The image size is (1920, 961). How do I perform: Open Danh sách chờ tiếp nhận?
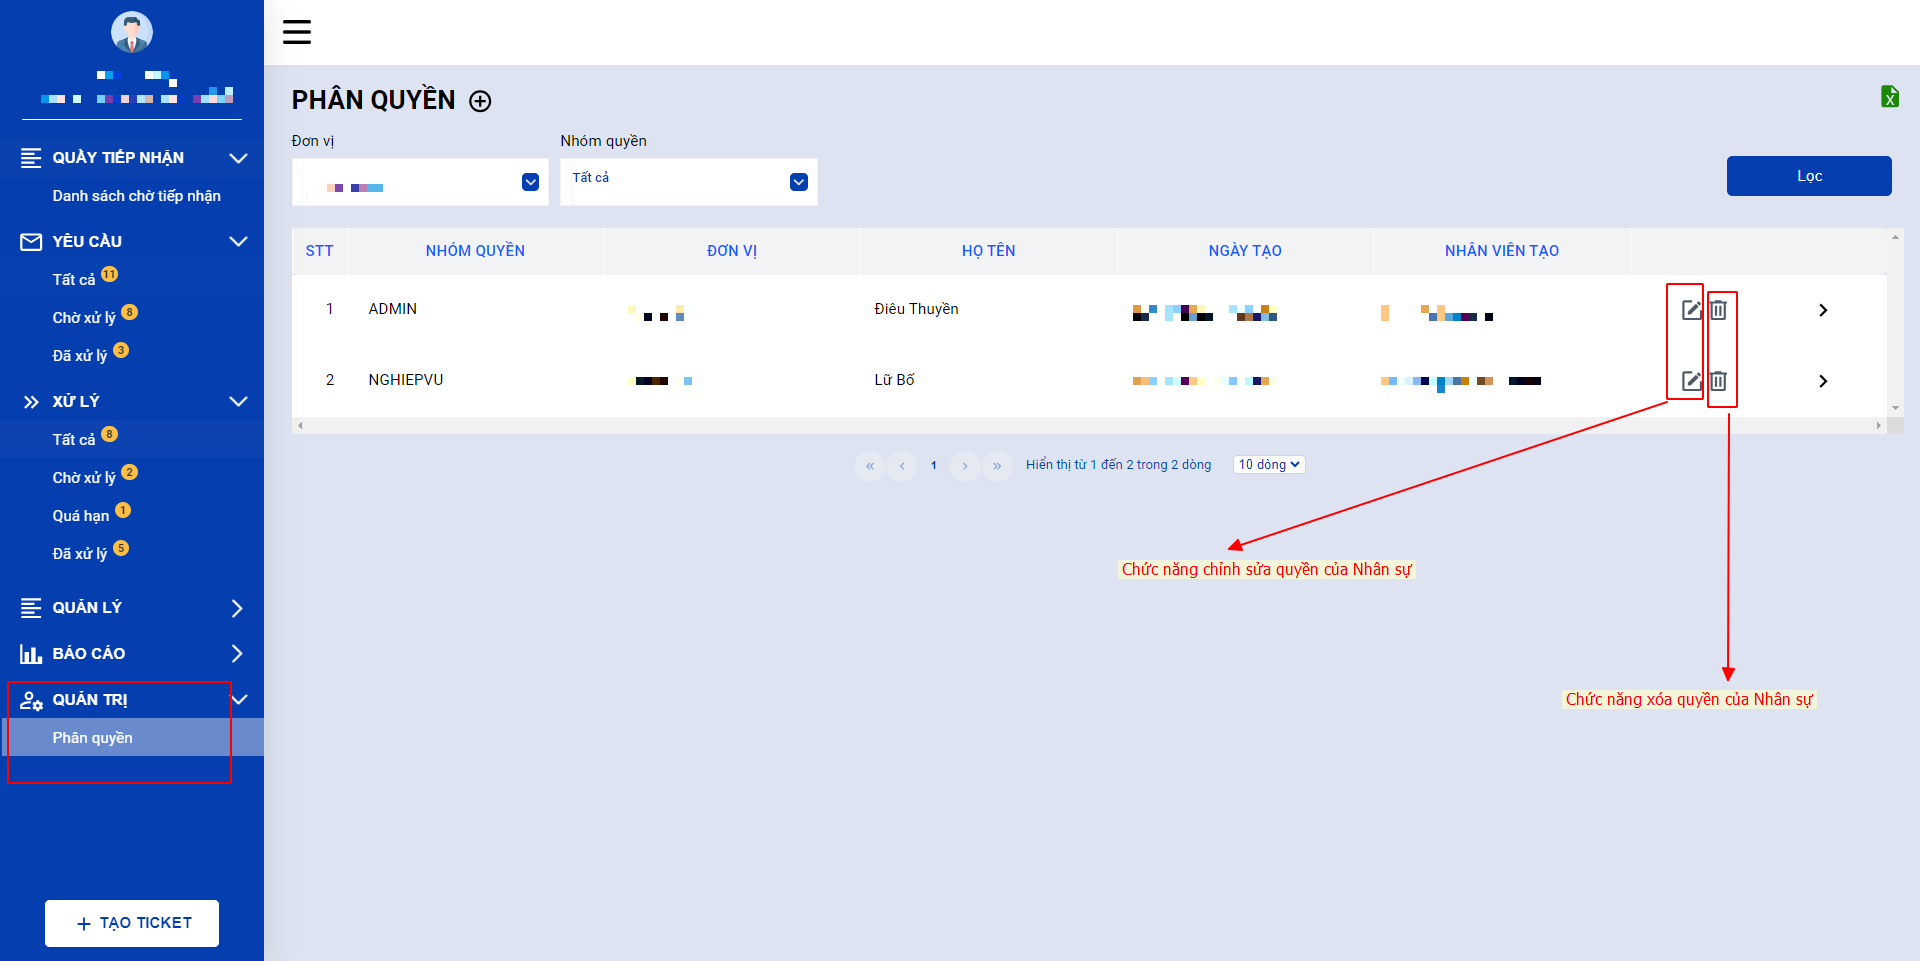click(137, 196)
